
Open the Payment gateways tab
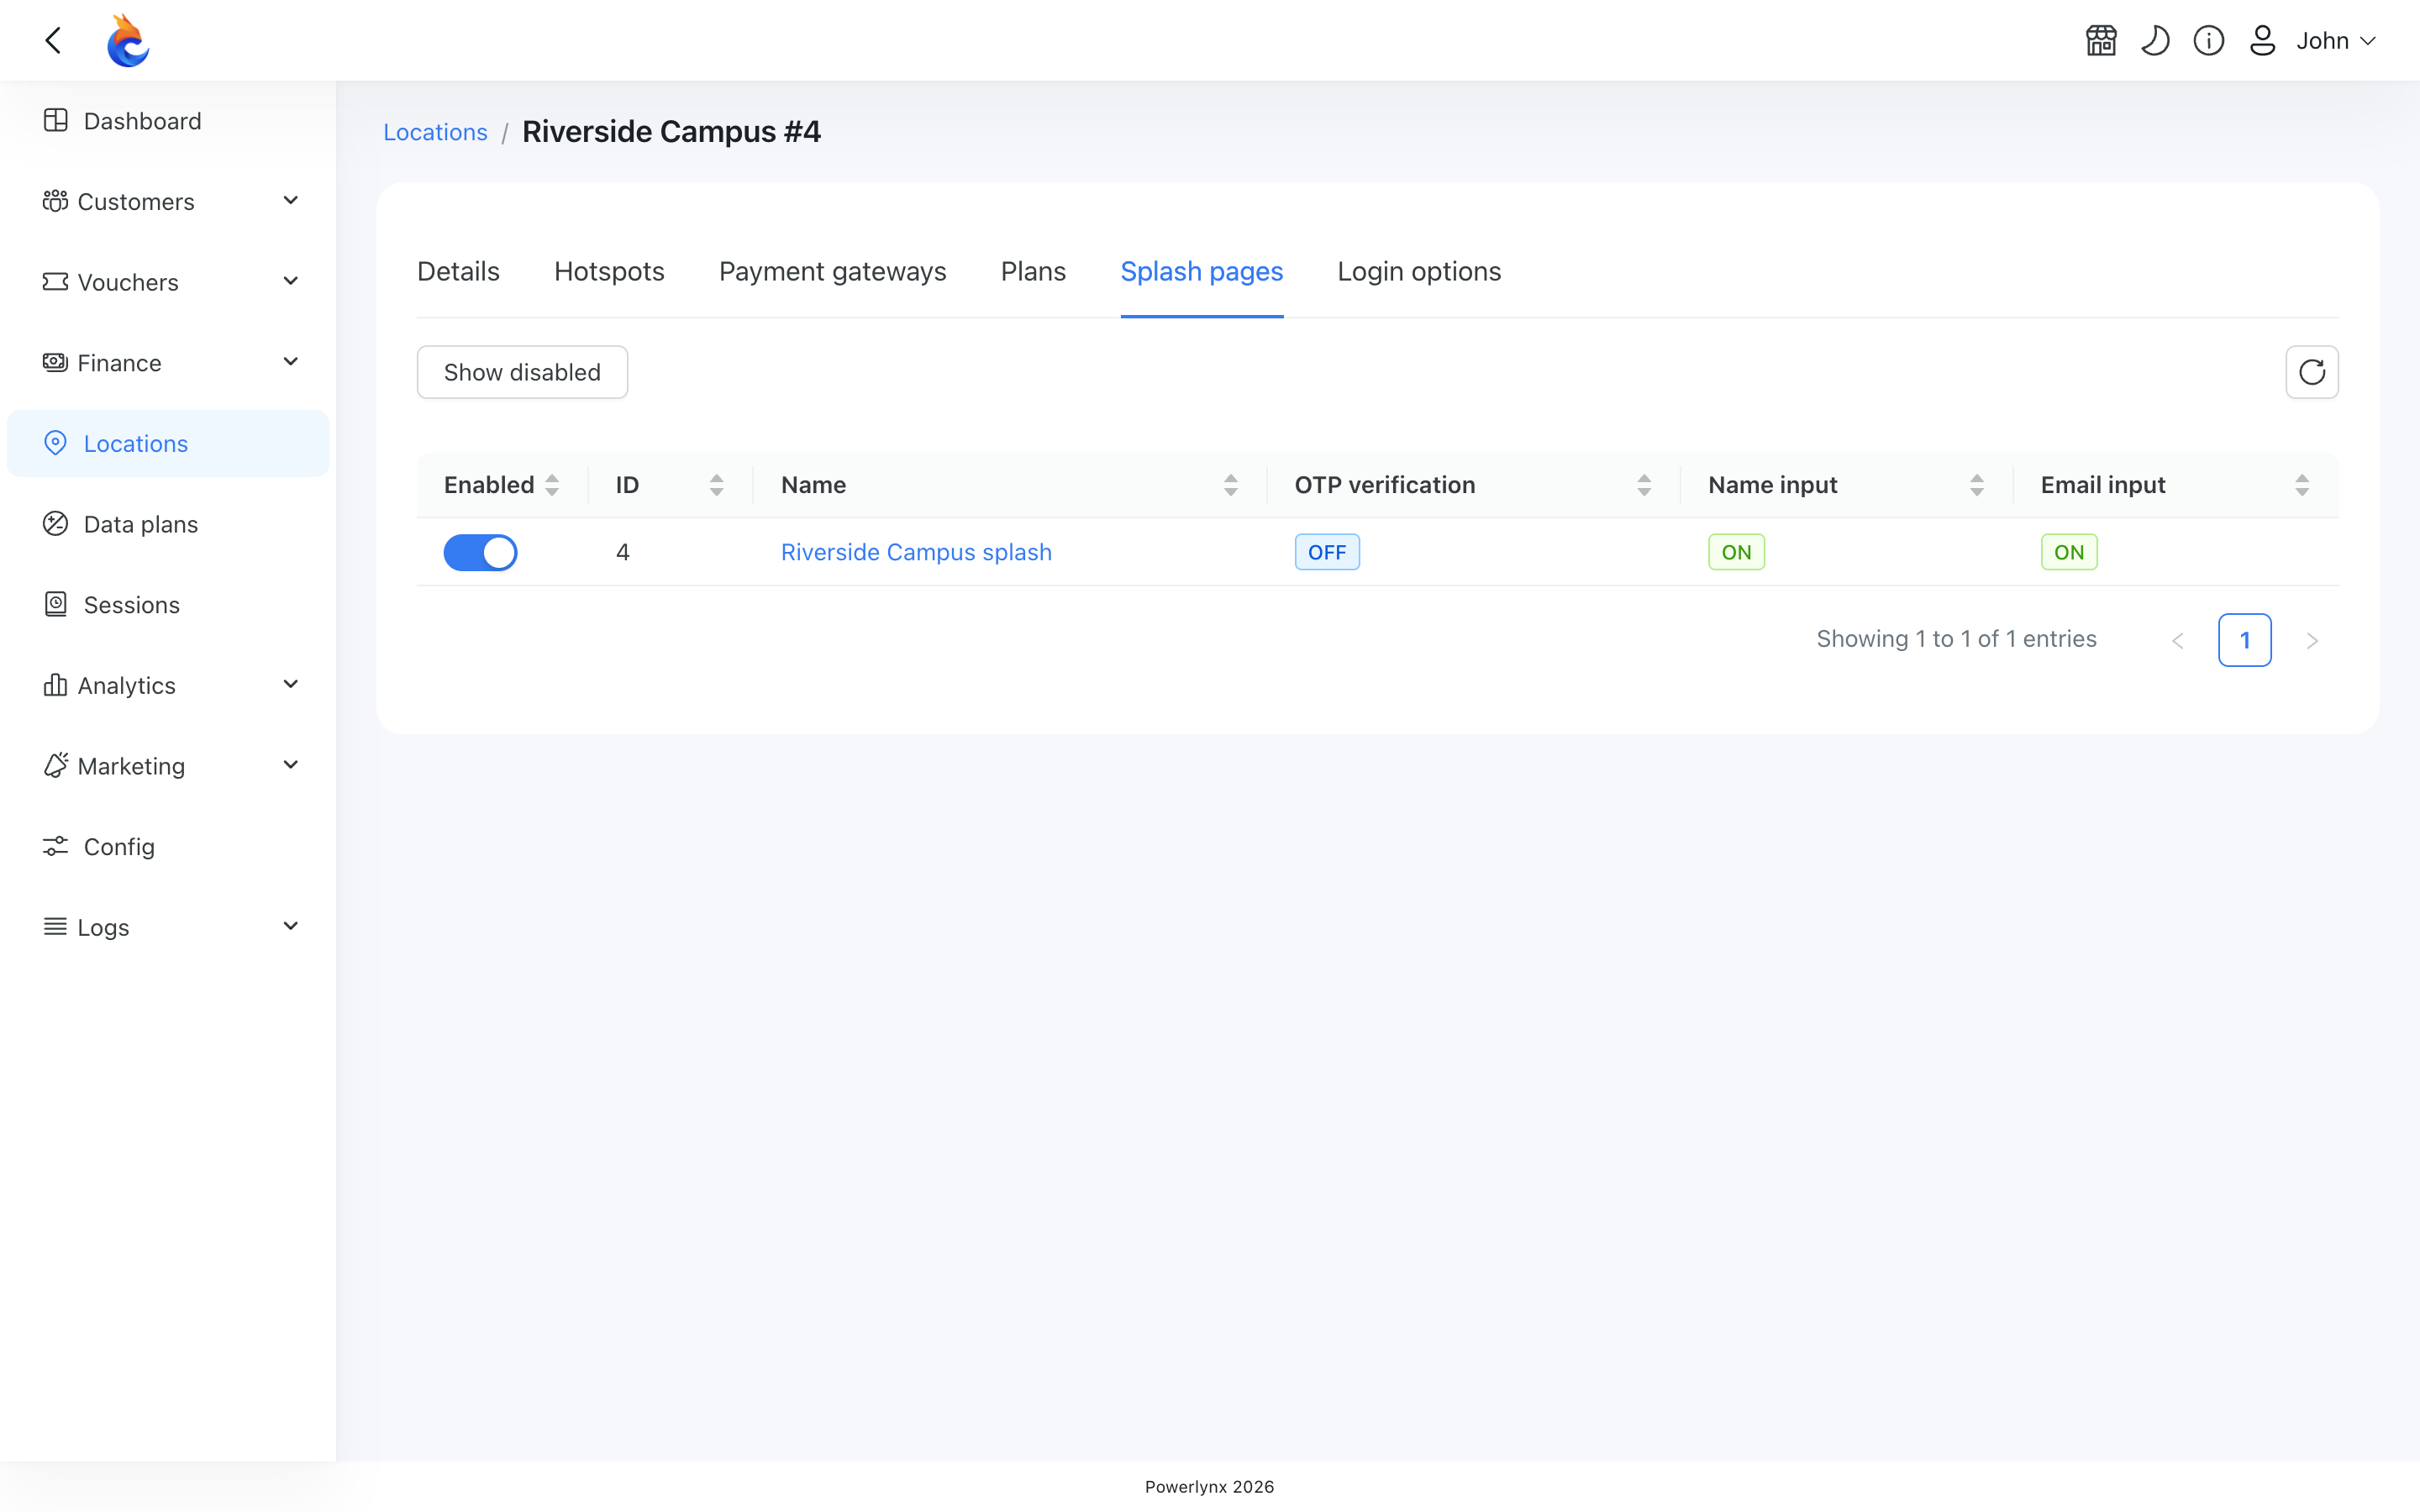(x=832, y=271)
